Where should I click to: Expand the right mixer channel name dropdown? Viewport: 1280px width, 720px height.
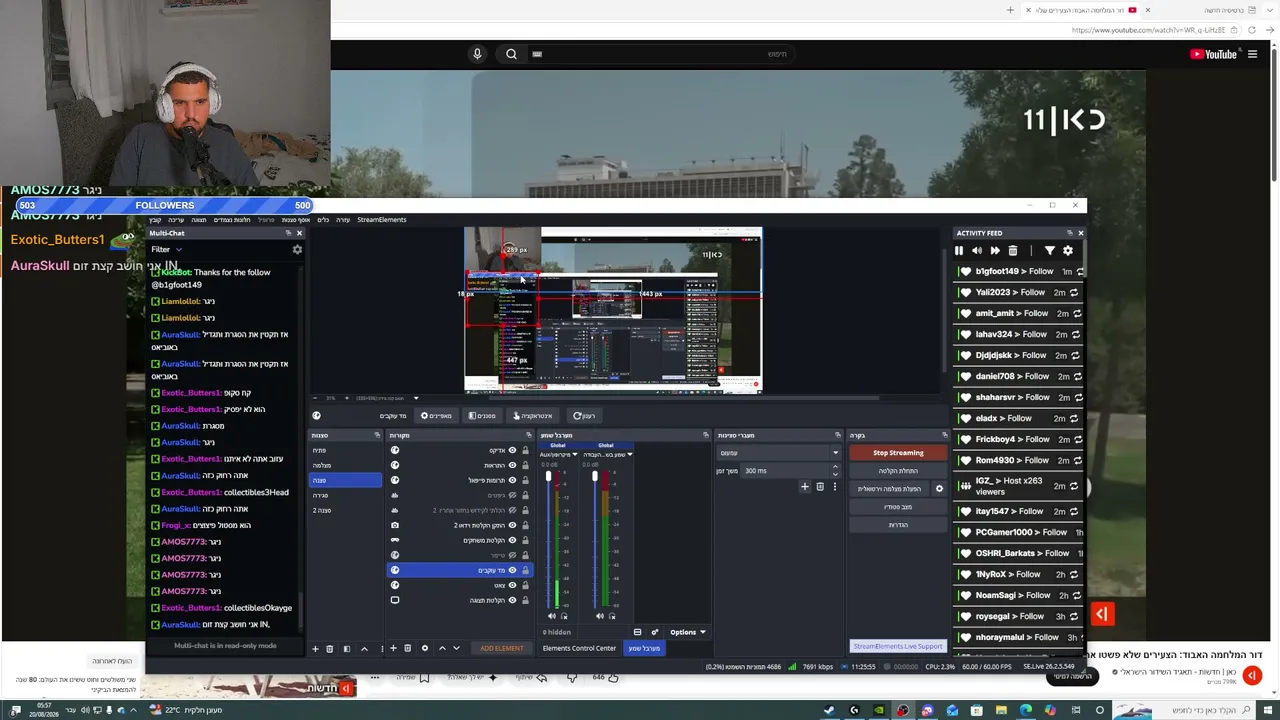pyautogui.click(x=629, y=455)
